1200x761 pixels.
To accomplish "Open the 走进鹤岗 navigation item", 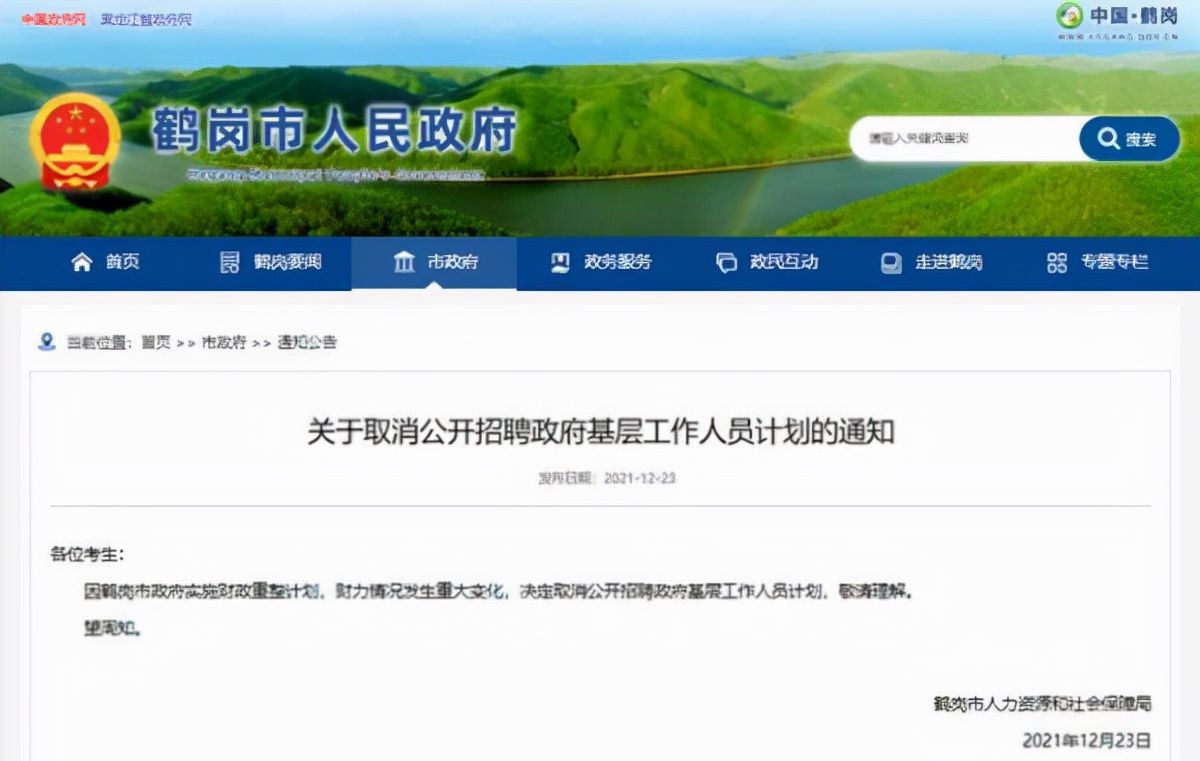I will pos(931,263).
